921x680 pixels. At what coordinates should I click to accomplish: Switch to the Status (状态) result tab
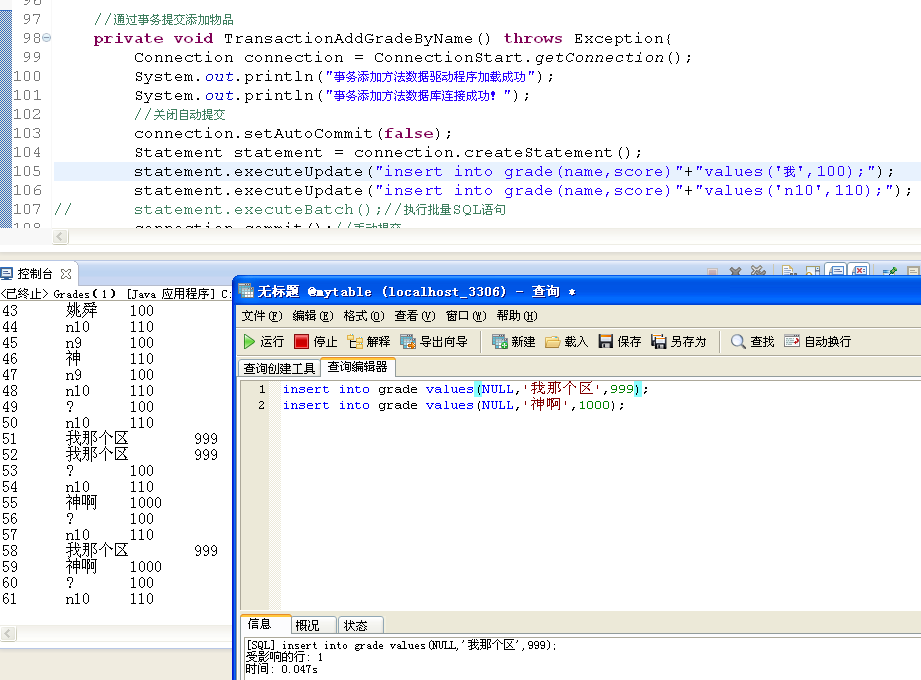[x=361, y=625]
